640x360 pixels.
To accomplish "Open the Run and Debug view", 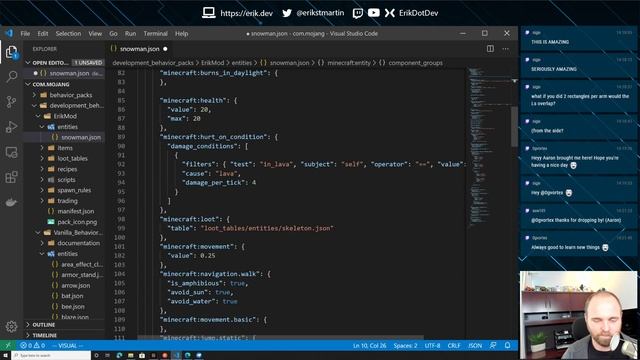I will coord(11,127).
